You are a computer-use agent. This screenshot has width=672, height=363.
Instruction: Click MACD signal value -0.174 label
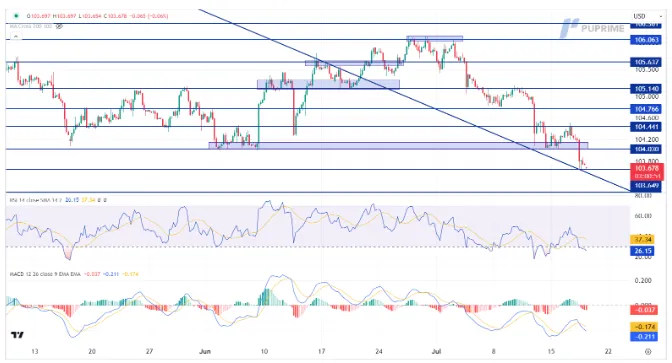(x=643, y=327)
